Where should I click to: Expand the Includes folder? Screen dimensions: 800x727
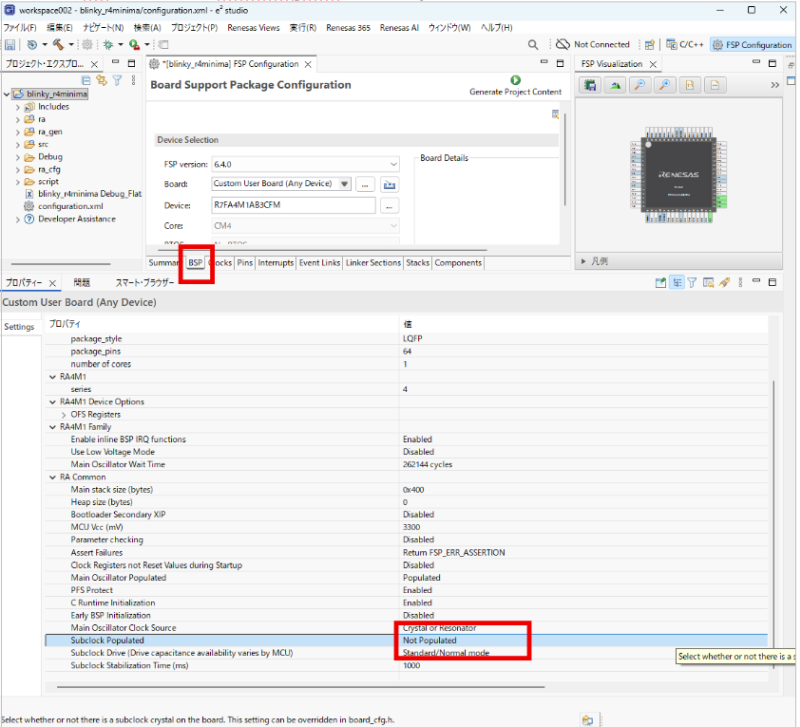tap(18, 107)
